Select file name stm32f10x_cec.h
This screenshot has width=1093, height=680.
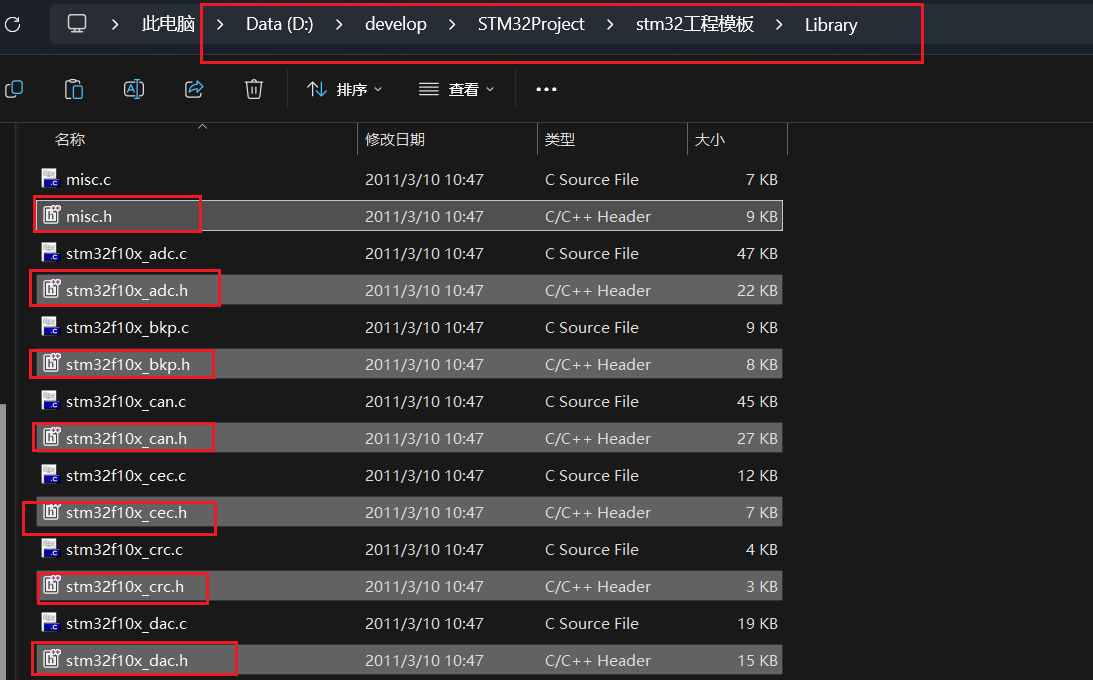pos(126,512)
